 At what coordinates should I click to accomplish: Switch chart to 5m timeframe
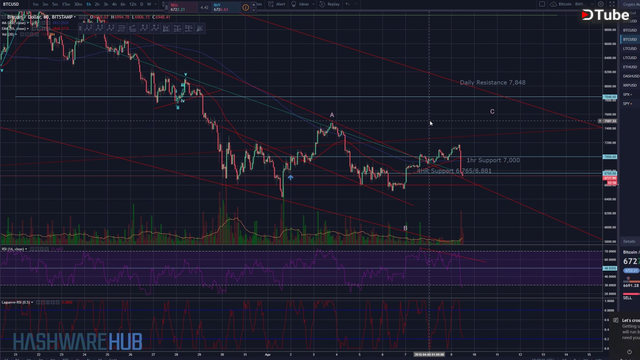pyautogui.click(x=55, y=4)
